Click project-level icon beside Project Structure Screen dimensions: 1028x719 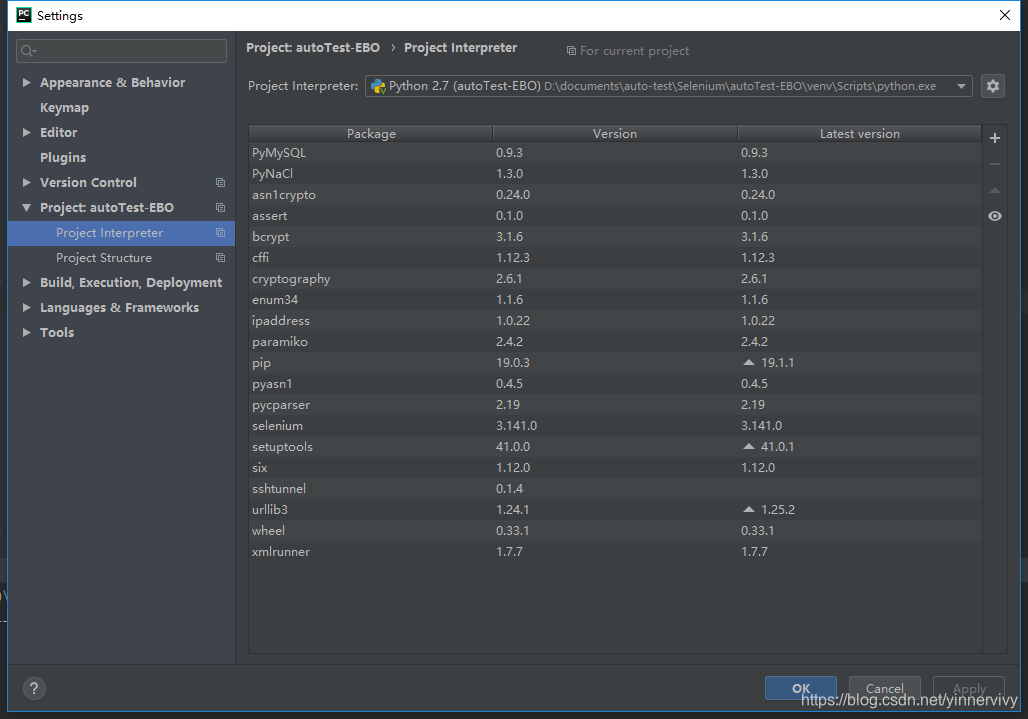220,258
